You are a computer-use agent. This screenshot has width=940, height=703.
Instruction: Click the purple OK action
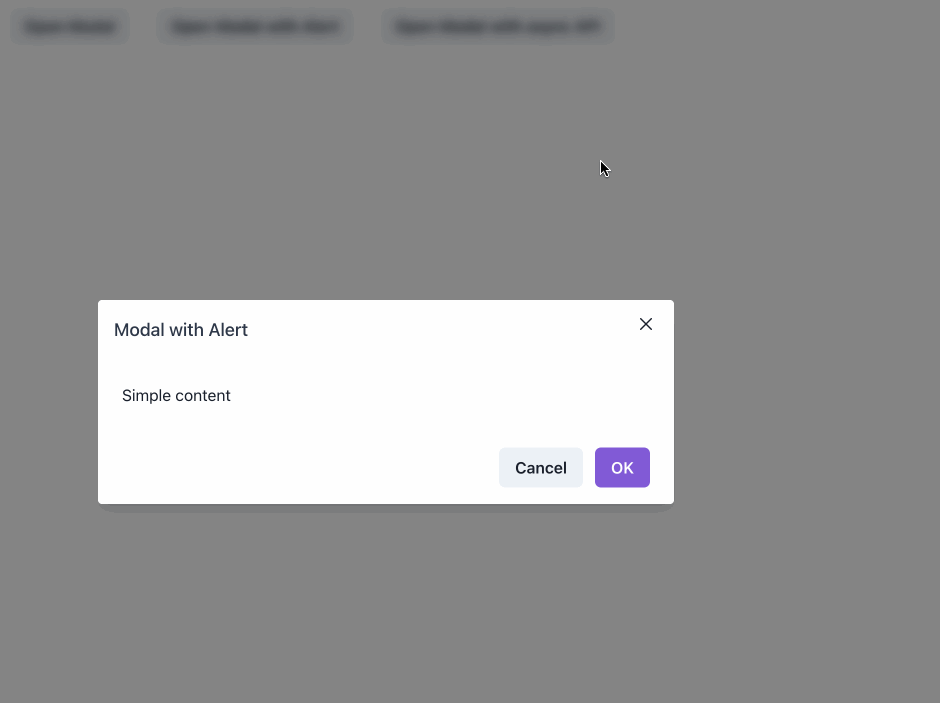[x=622, y=467]
